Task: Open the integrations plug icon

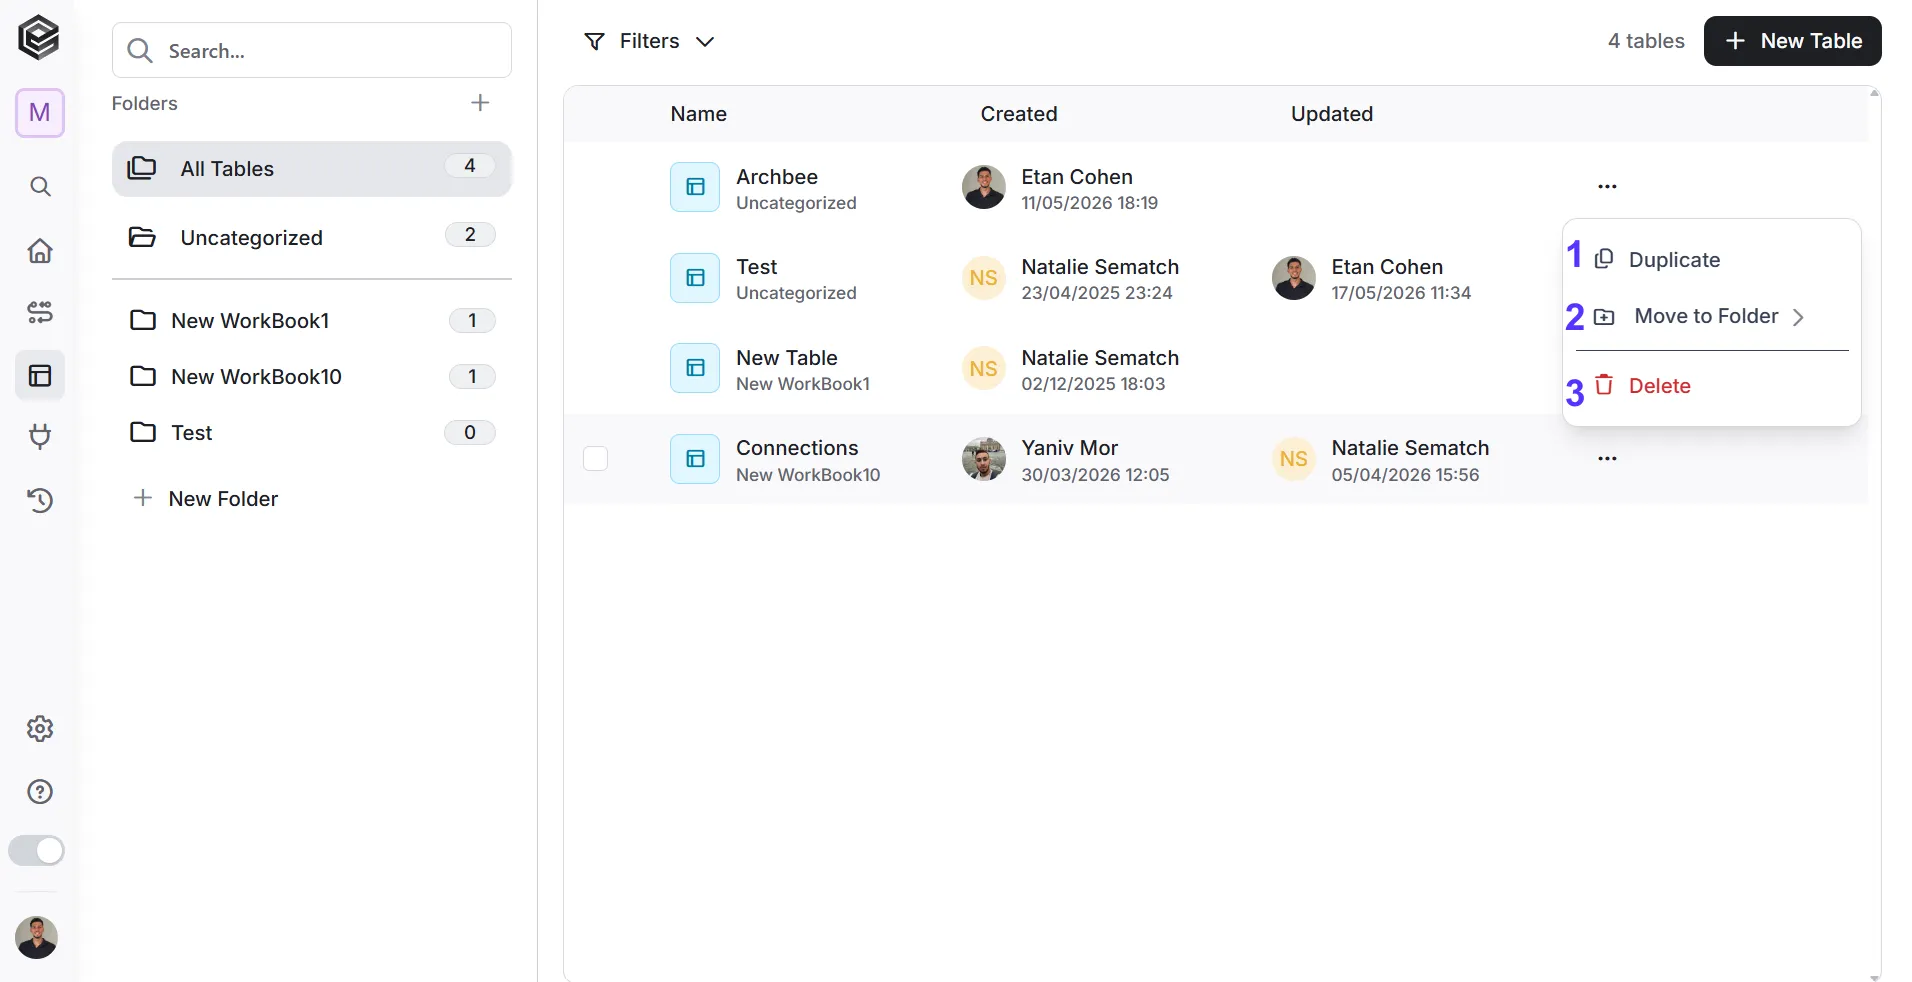Action: tap(40, 437)
